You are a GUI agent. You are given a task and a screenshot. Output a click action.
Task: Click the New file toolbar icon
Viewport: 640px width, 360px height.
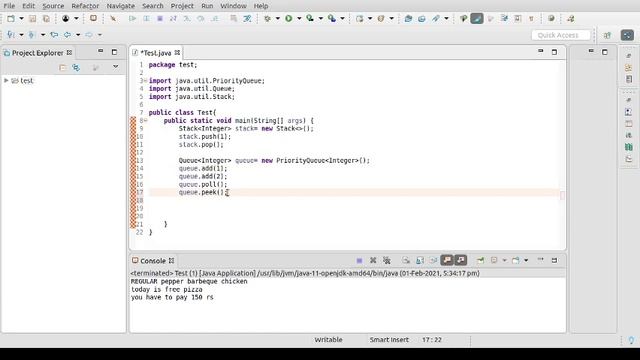(x=11, y=18)
